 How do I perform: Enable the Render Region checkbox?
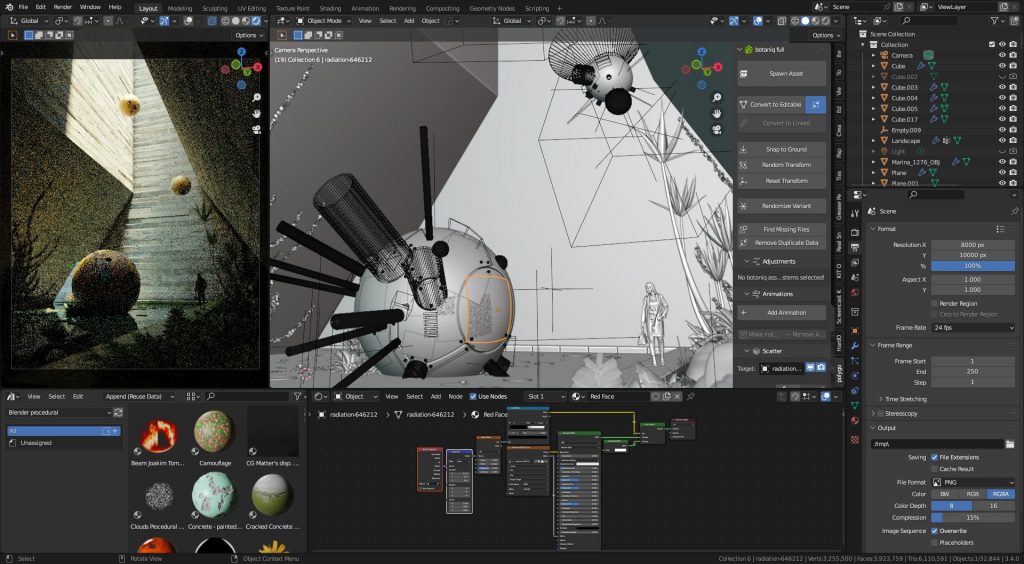pyautogui.click(x=935, y=304)
